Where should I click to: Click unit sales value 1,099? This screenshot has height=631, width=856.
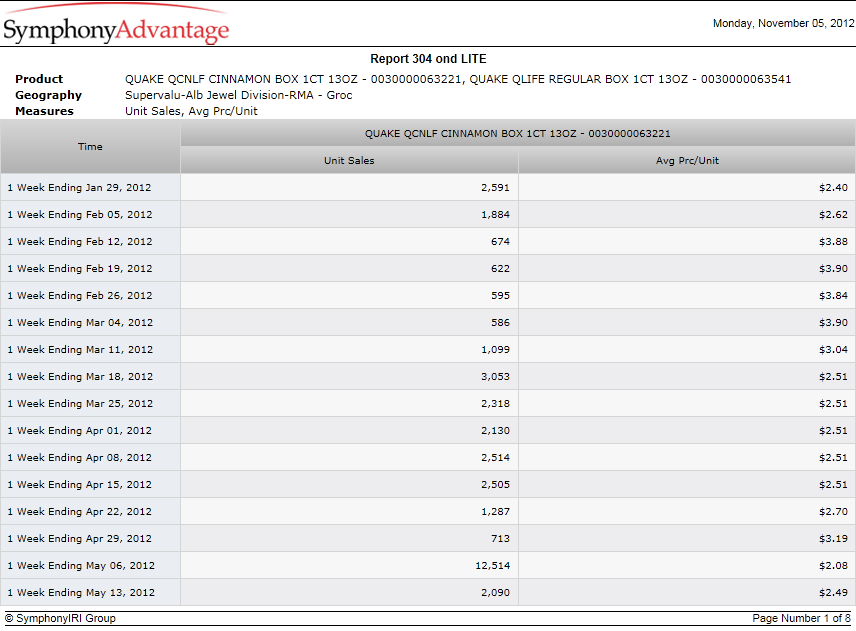495,349
